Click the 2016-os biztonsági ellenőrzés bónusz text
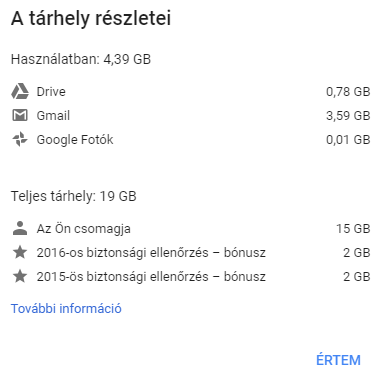The image size is (381, 378). point(151,253)
